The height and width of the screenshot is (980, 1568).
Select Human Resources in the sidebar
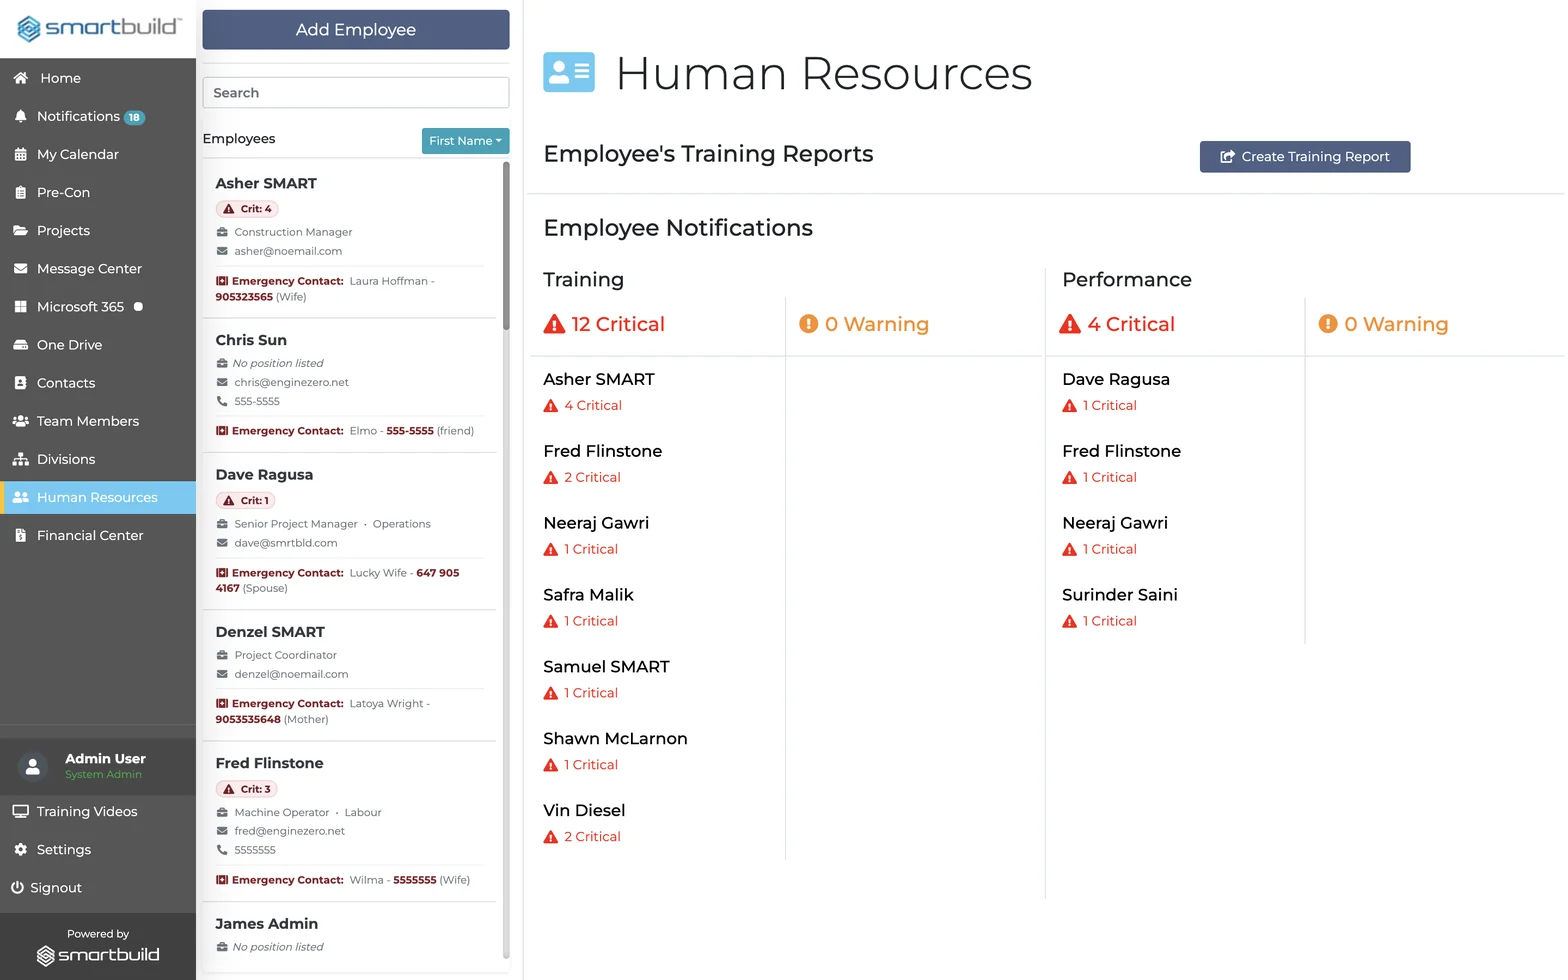(x=98, y=497)
